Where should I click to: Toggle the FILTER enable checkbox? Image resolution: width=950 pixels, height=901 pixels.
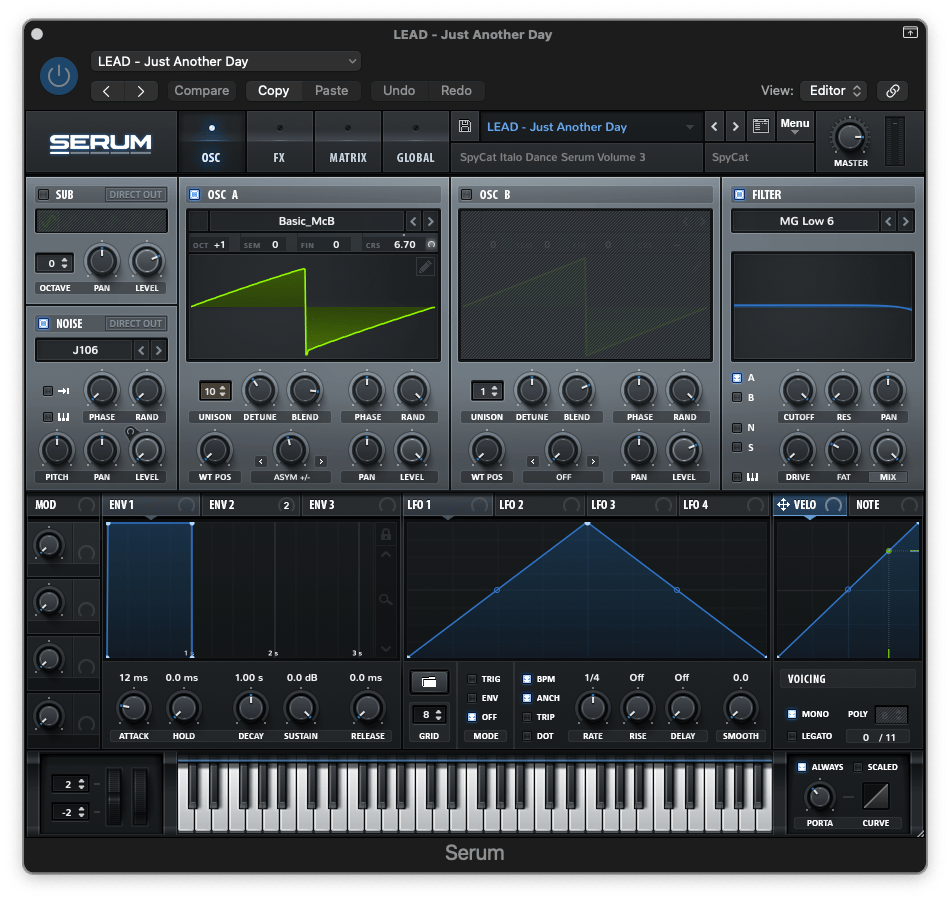(x=739, y=194)
